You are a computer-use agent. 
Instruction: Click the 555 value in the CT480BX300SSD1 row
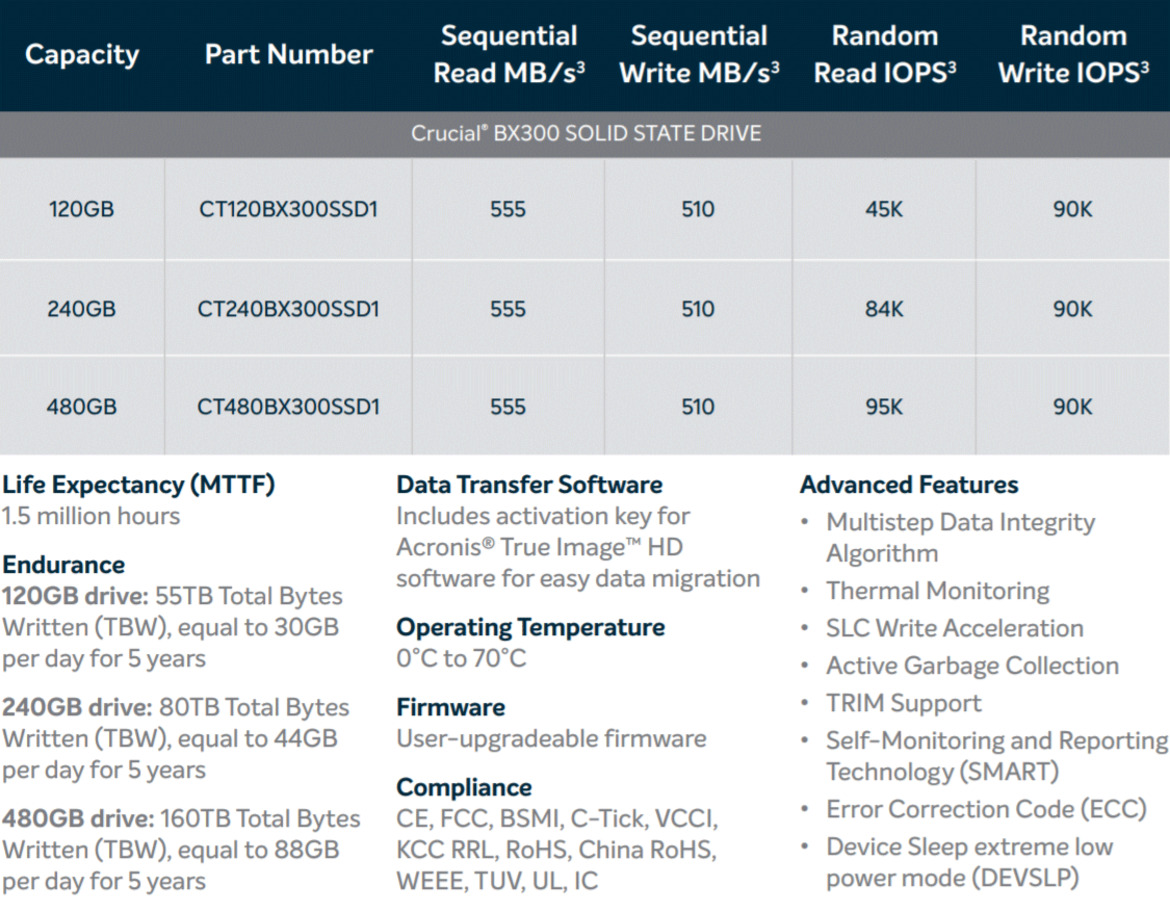508,407
